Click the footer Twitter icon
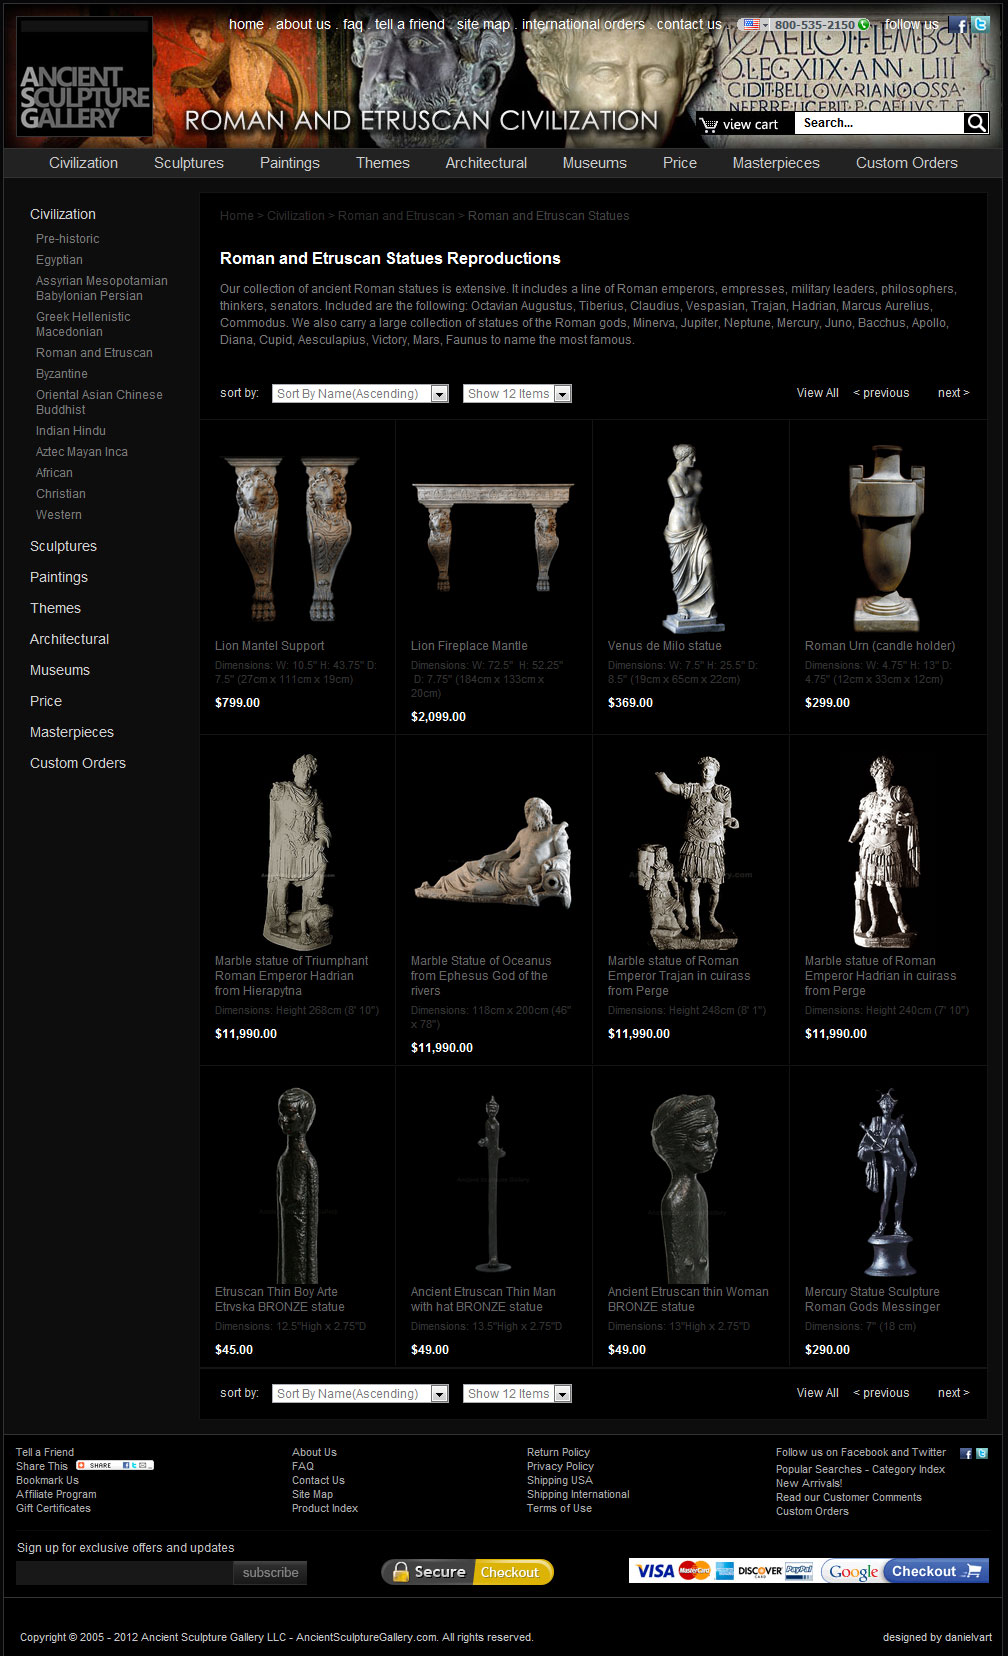 [x=982, y=1453]
